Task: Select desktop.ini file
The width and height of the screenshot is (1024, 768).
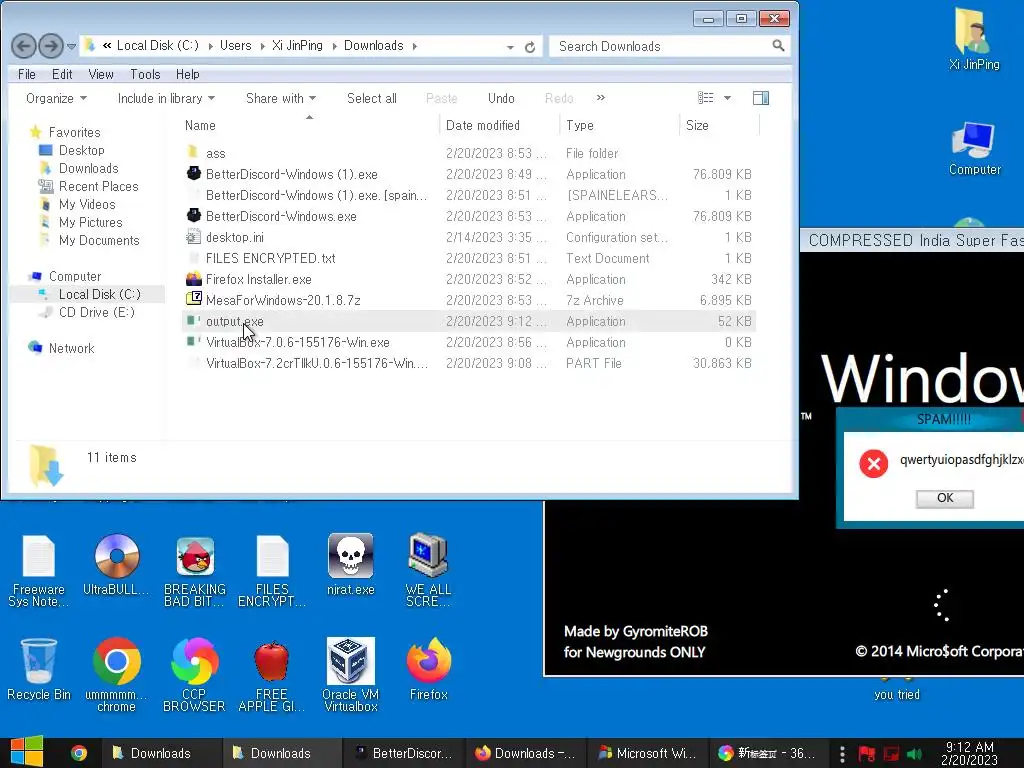Action: (468, 237)
